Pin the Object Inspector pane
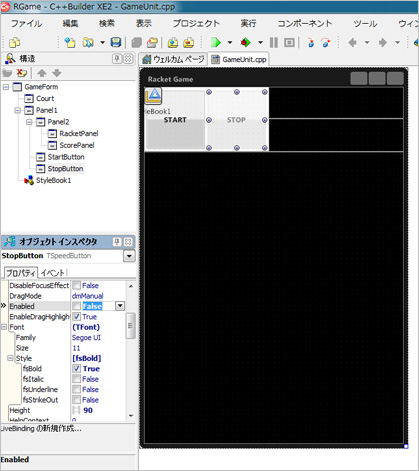The height and width of the screenshot is (471, 419). coord(117,242)
